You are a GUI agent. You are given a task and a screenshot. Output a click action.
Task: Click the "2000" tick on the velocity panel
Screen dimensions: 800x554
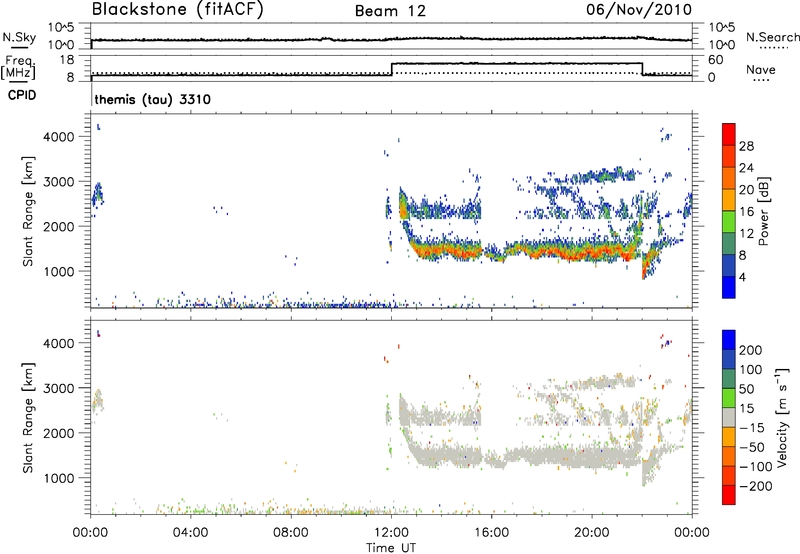[x=59, y=433]
